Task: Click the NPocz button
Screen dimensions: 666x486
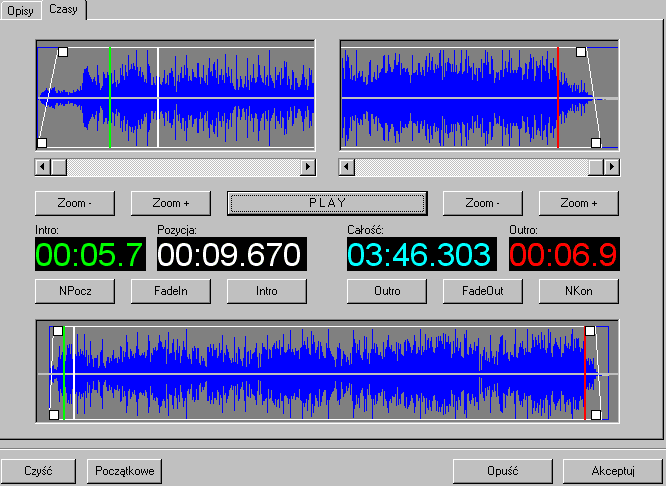Action: (75, 291)
